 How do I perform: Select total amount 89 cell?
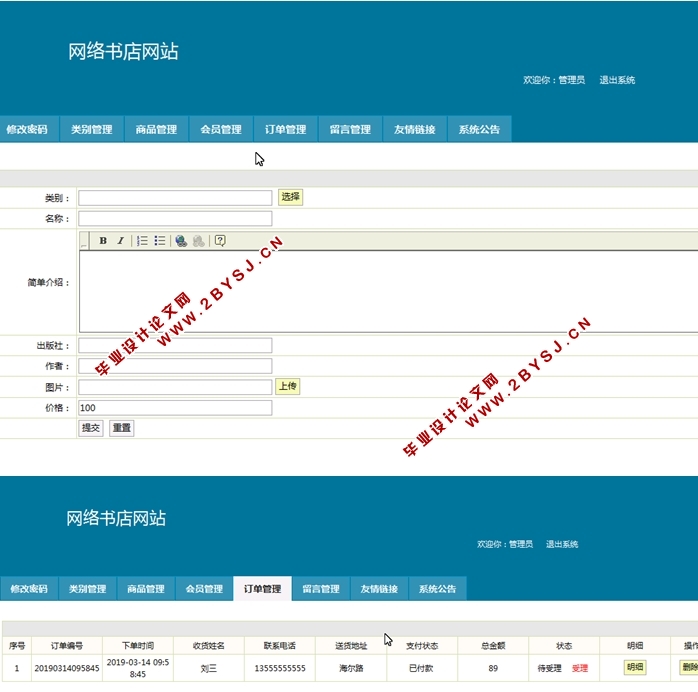[x=493, y=668]
